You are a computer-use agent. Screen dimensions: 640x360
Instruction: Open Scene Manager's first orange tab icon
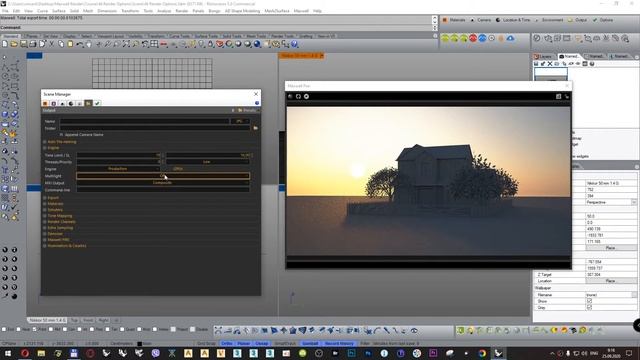pyautogui.click(x=45, y=103)
